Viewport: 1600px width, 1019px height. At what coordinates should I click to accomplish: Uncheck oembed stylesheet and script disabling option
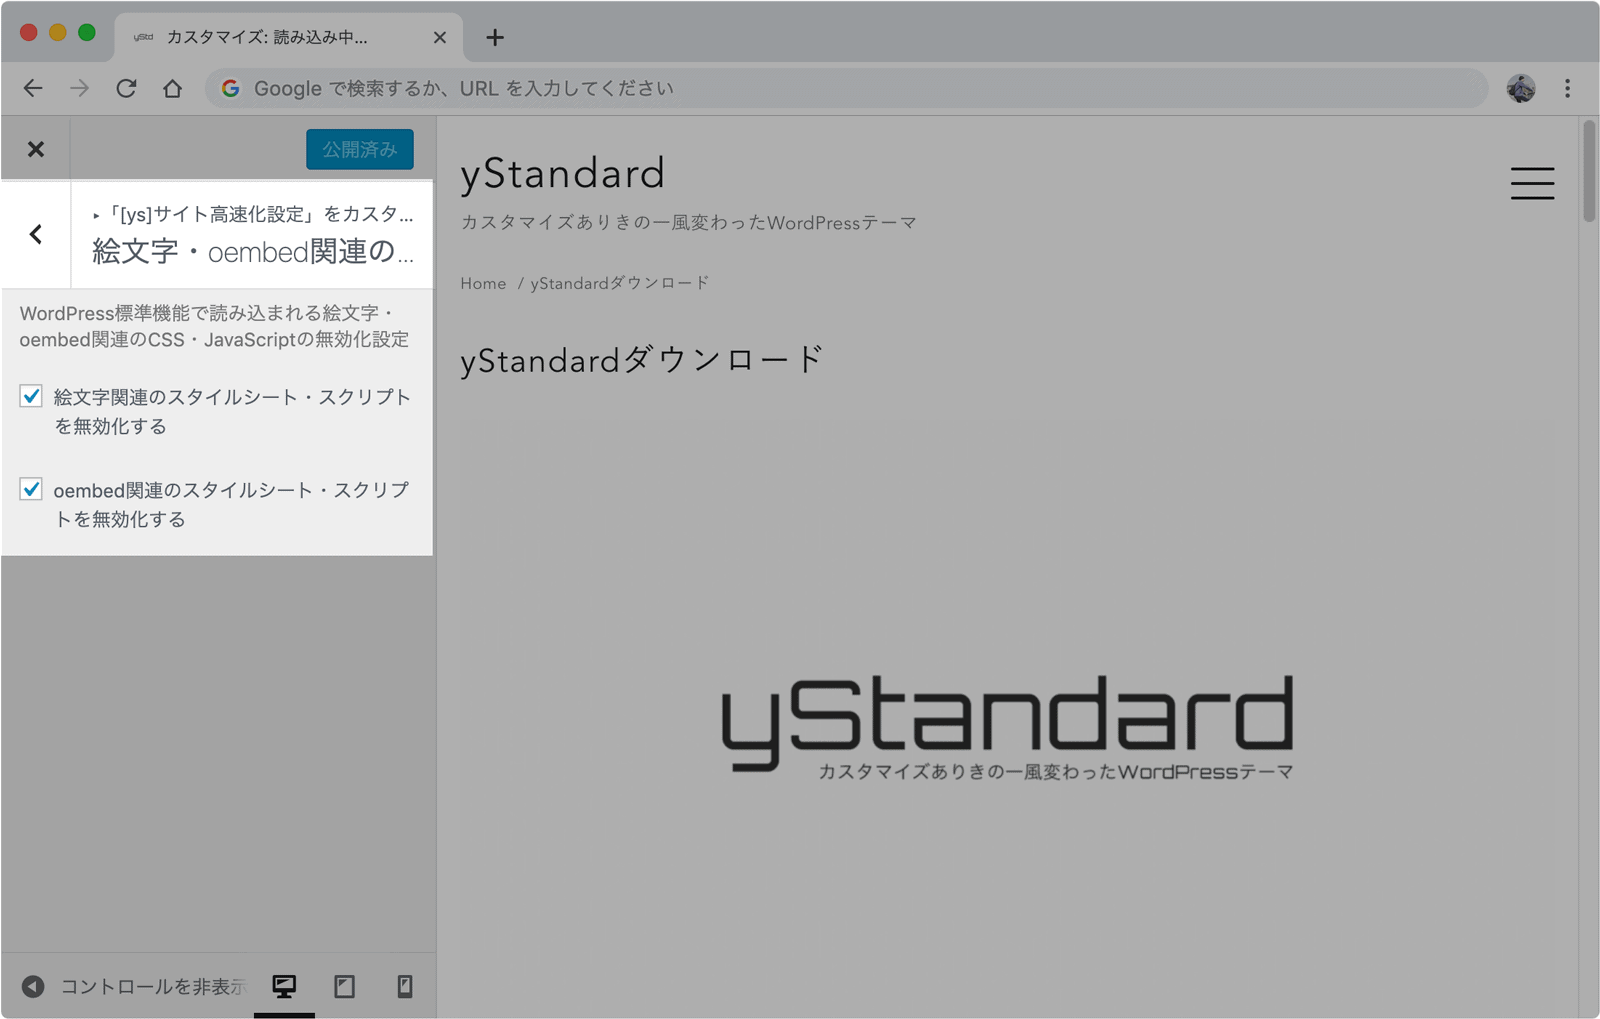click(31, 489)
